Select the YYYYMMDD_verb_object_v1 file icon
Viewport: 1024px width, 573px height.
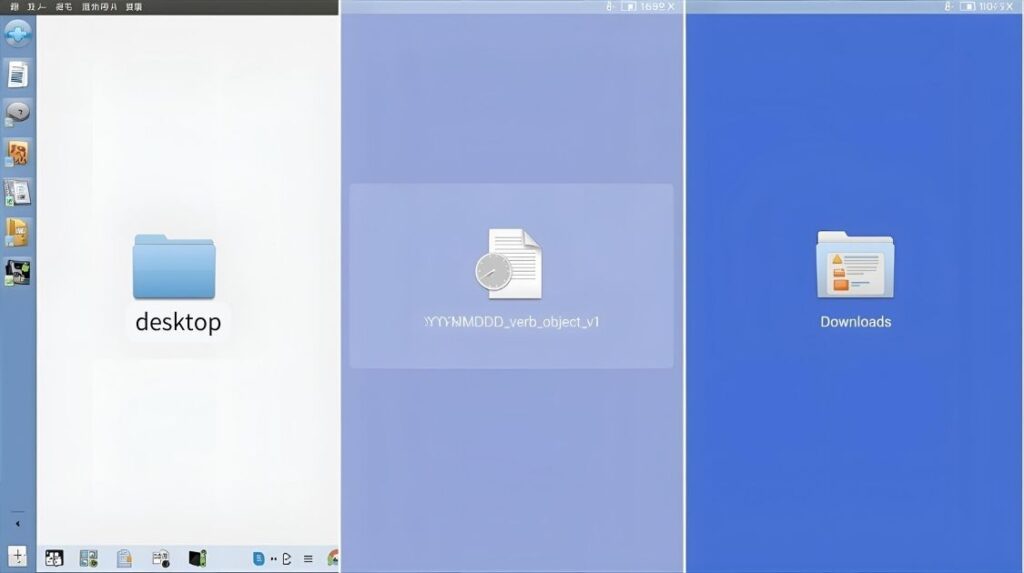point(509,265)
